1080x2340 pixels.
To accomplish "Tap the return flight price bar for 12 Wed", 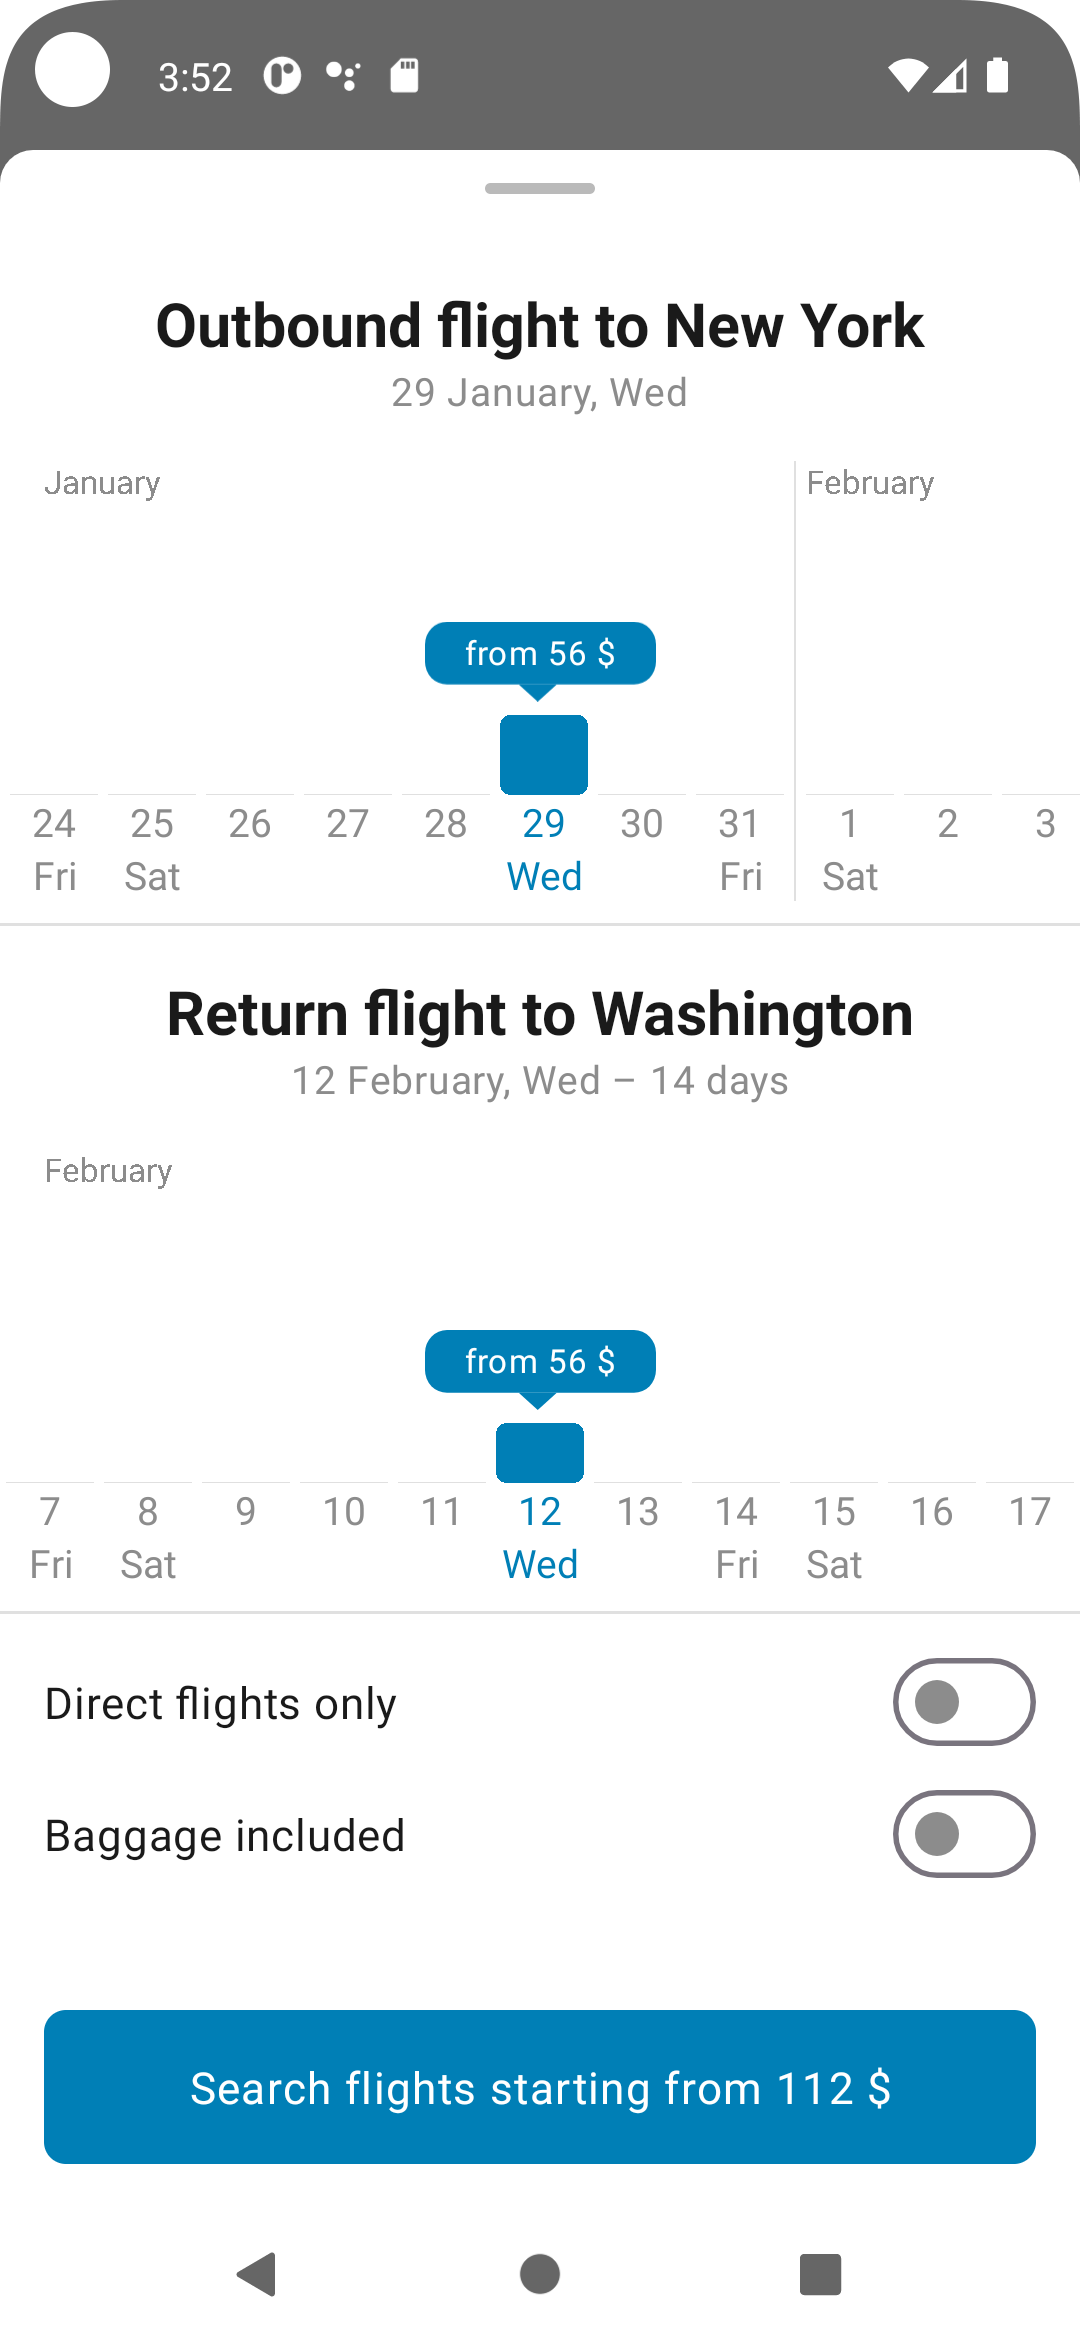I will pos(540,1452).
